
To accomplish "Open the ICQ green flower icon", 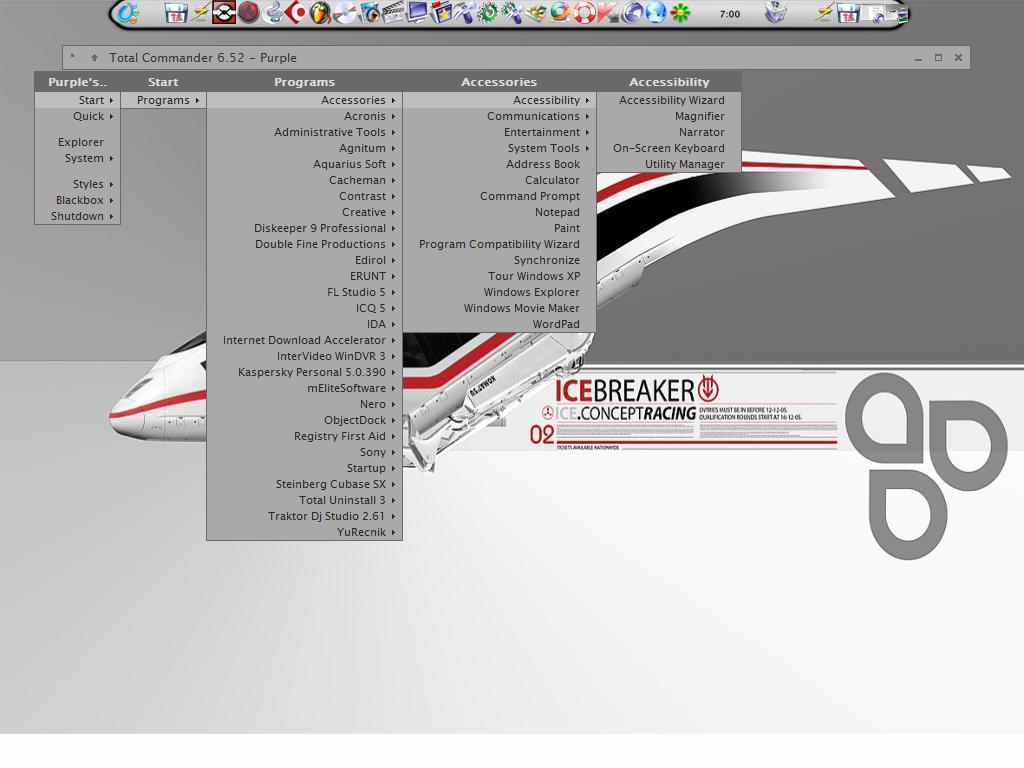I will click(x=680, y=13).
